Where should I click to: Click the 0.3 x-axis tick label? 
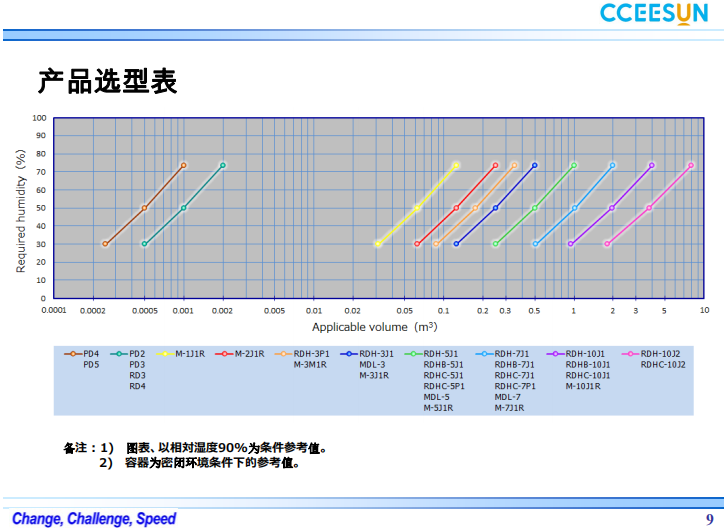click(505, 311)
